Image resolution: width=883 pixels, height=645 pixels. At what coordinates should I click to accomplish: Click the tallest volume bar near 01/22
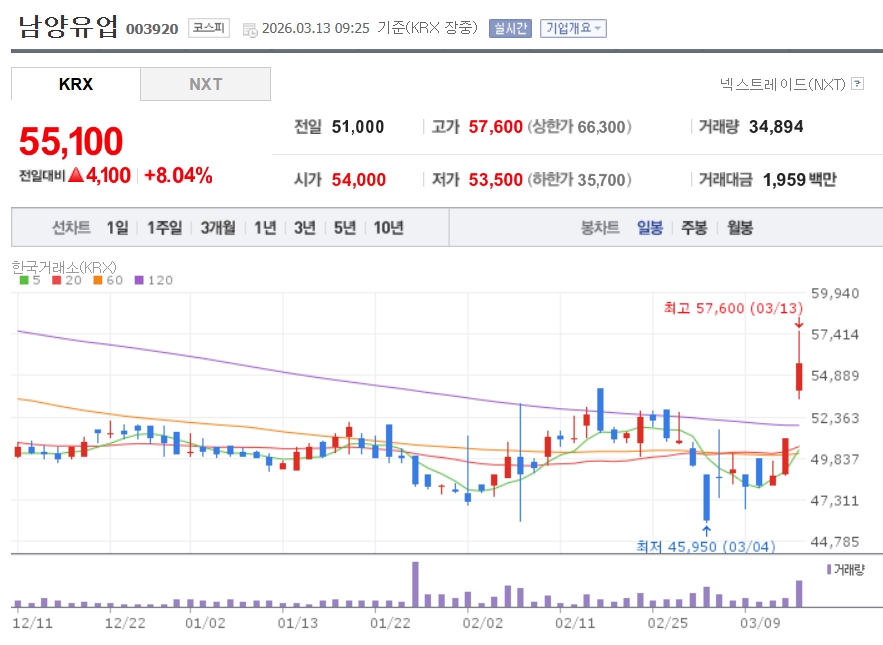(416, 584)
